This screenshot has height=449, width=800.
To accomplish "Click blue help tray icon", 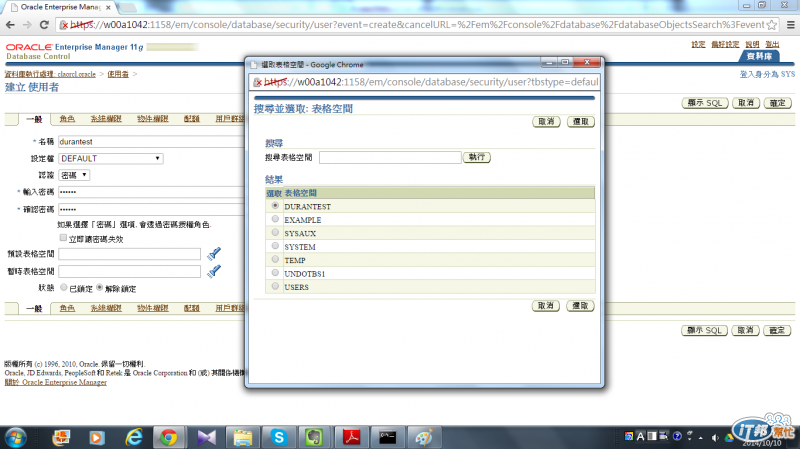I will [677, 436].
